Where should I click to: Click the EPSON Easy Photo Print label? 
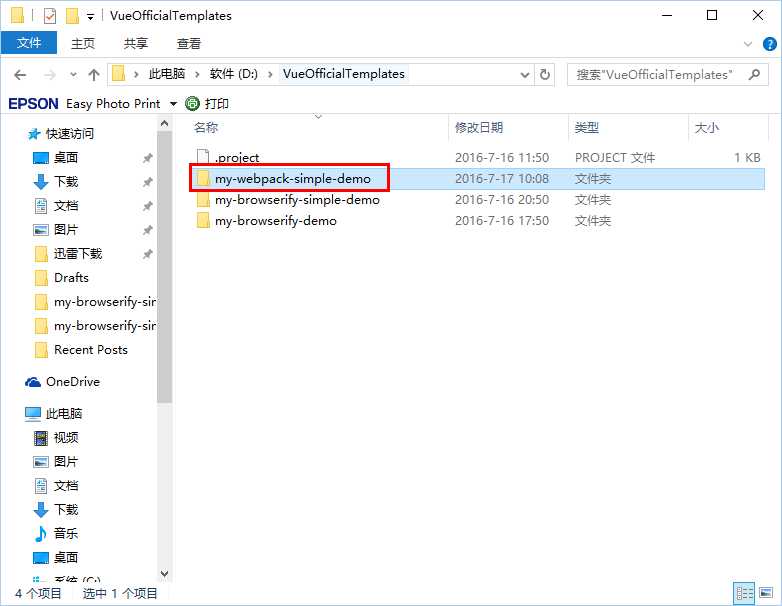[84, 103]
